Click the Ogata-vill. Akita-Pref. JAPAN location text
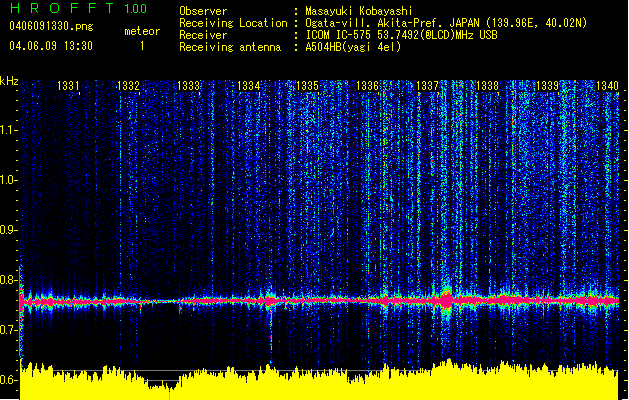This screenshot has width=629, height=400. point(446,23)
